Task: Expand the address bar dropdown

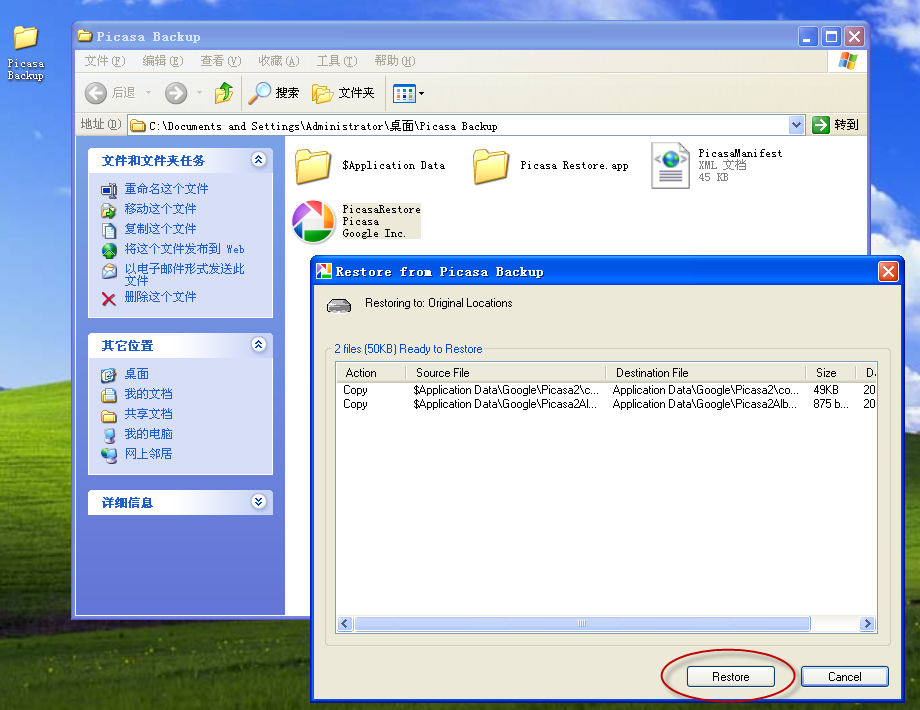Action: [x=796, y=124]
